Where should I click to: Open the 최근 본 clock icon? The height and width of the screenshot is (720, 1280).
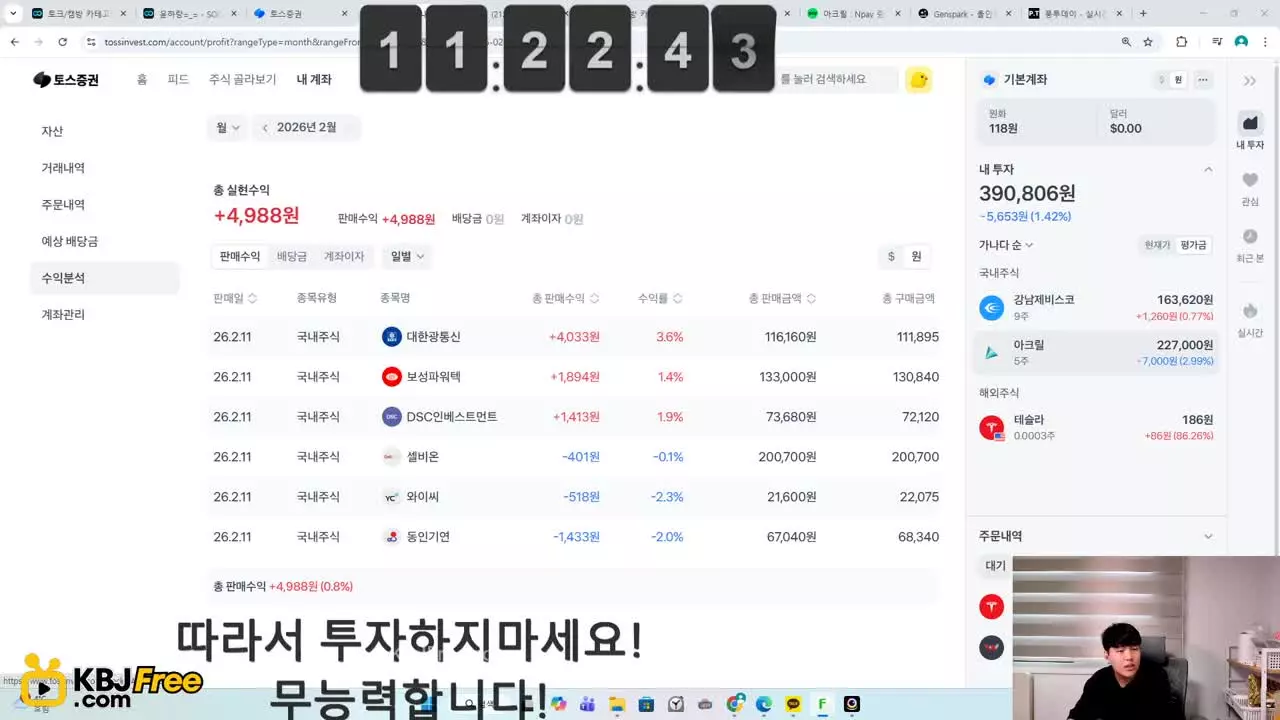(1250, 236)
